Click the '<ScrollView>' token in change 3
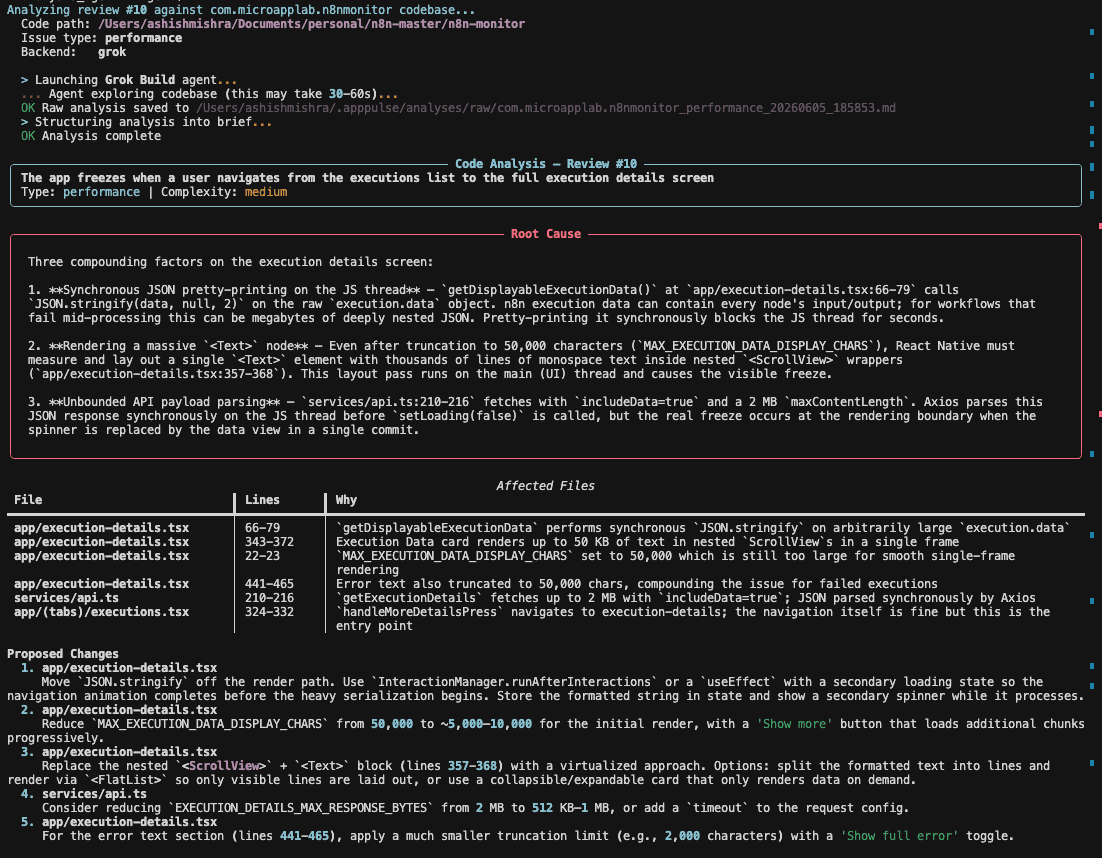Image resolution: width=1102 pixels, height=858 pixels. (223, 767)
